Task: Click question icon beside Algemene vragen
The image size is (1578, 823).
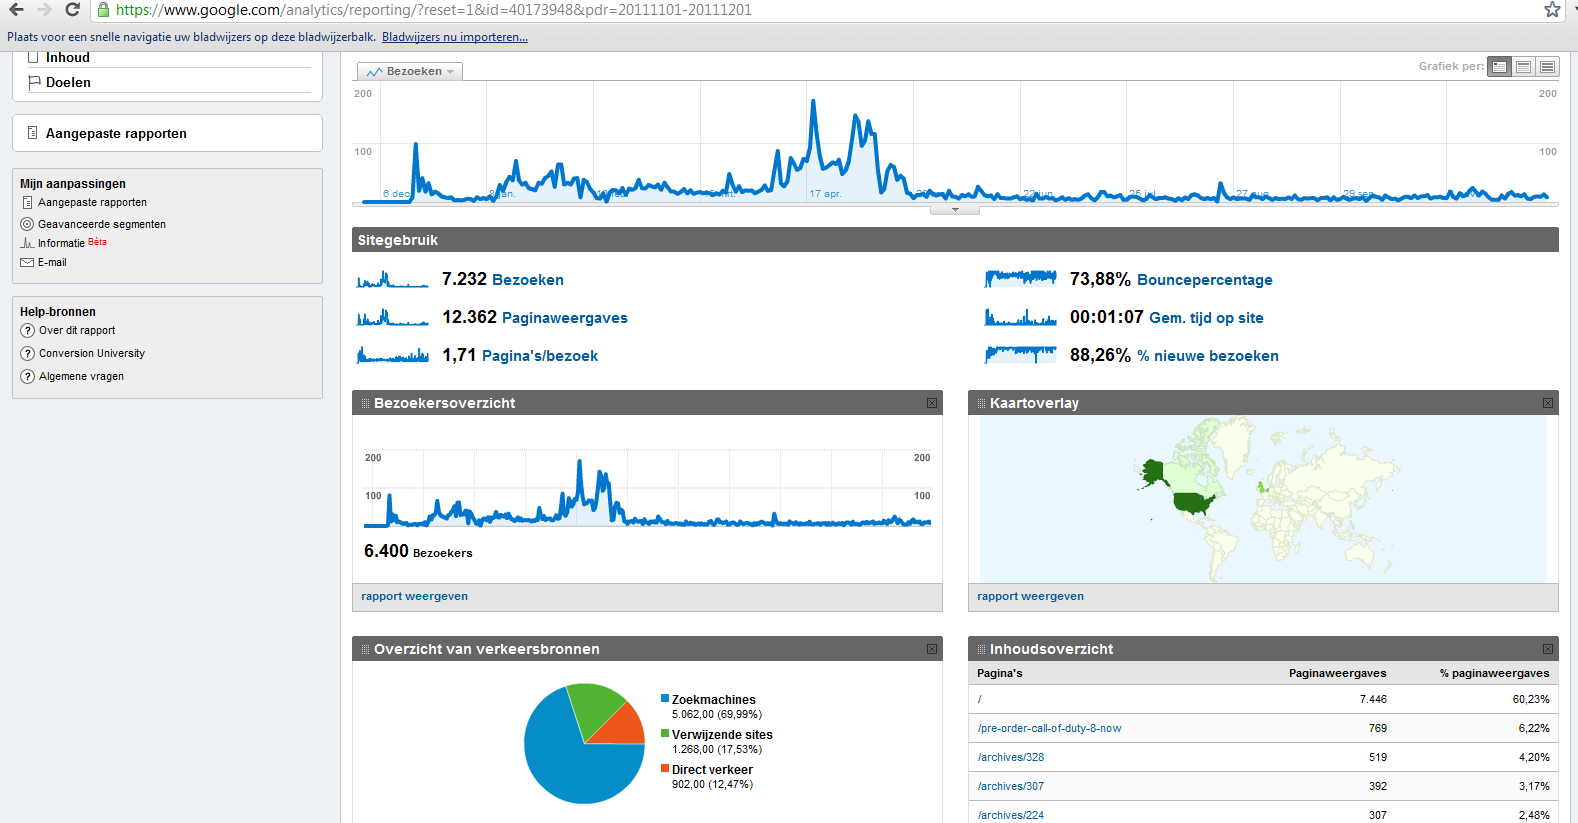Action: (27, 377)
